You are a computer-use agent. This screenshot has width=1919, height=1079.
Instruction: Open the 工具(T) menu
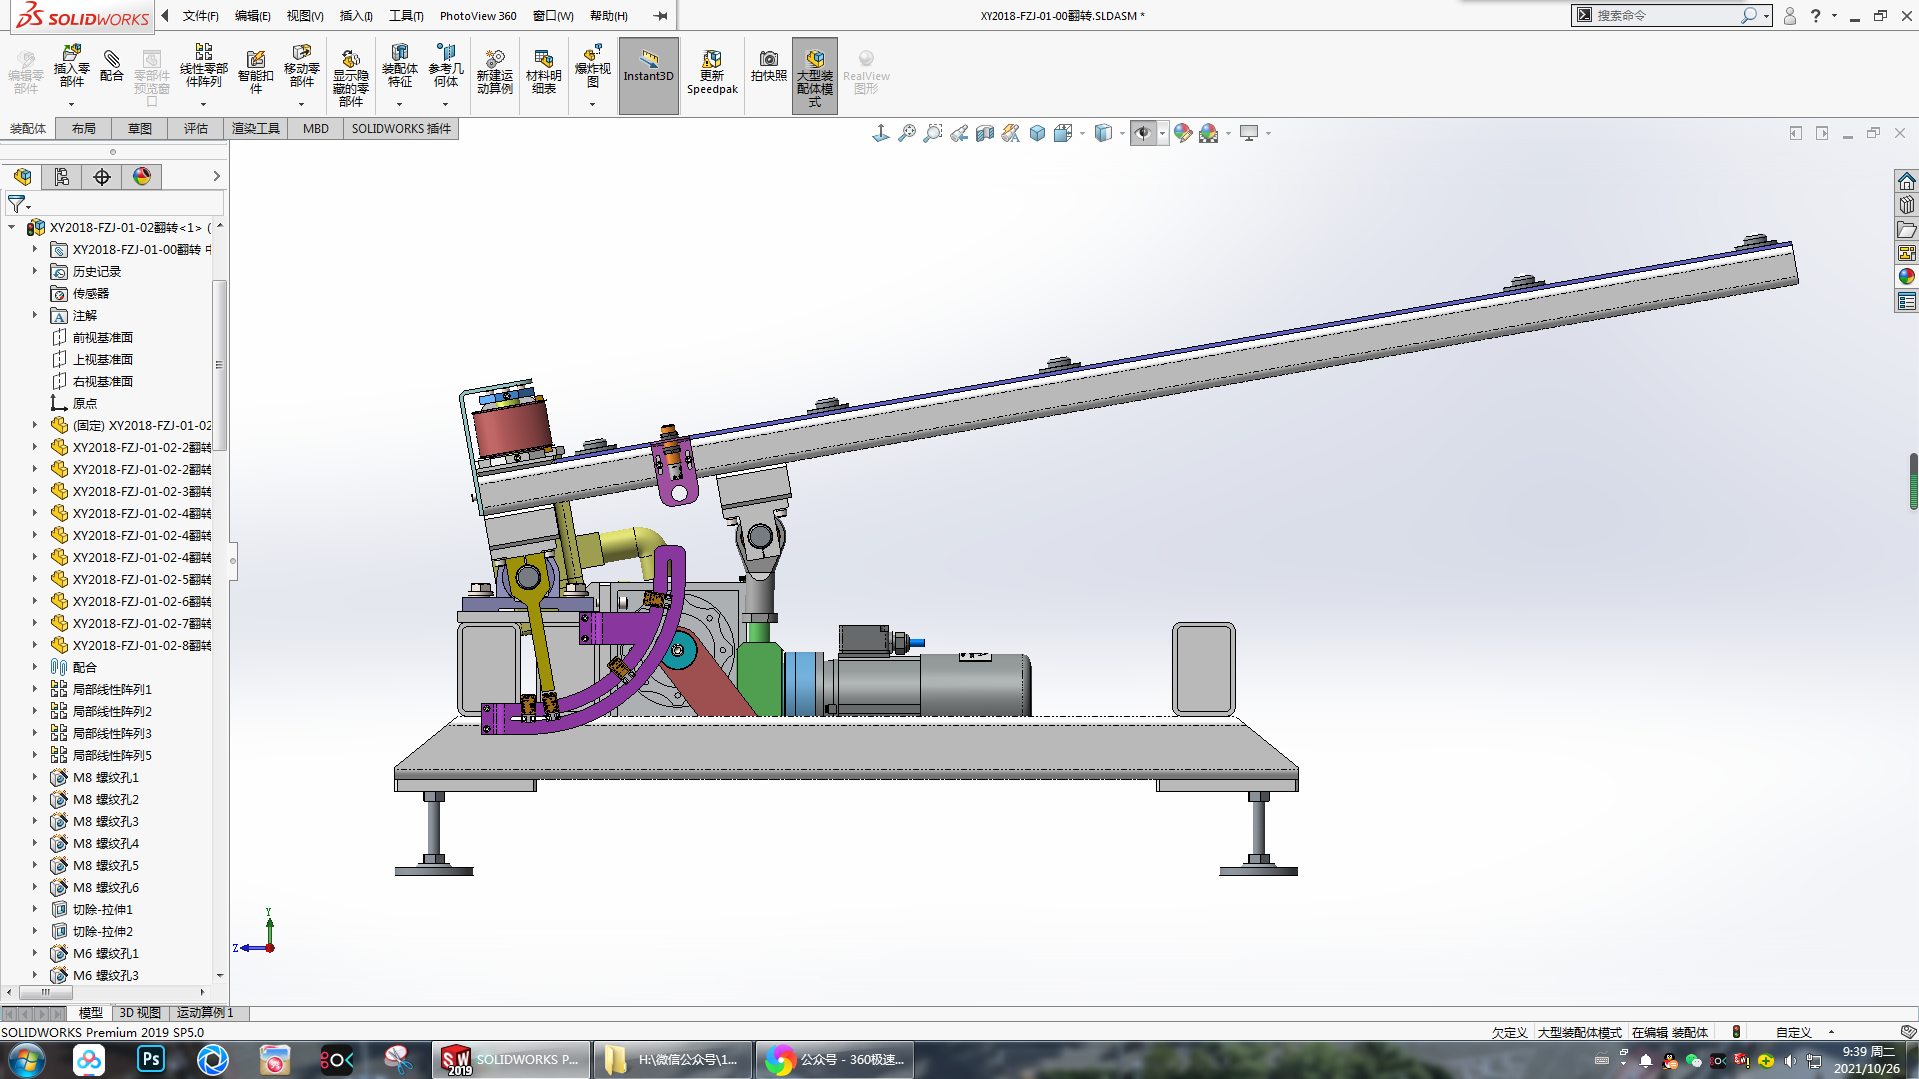tap(406, 16)
